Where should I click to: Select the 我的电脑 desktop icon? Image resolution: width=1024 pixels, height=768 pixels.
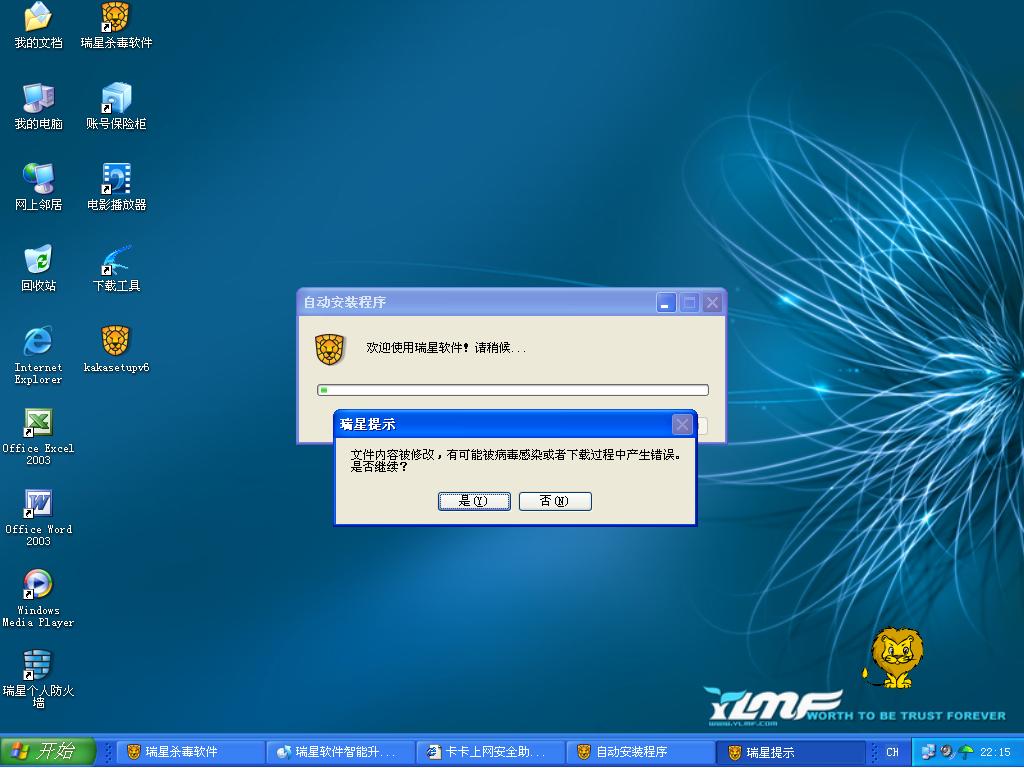pos(38,106)
